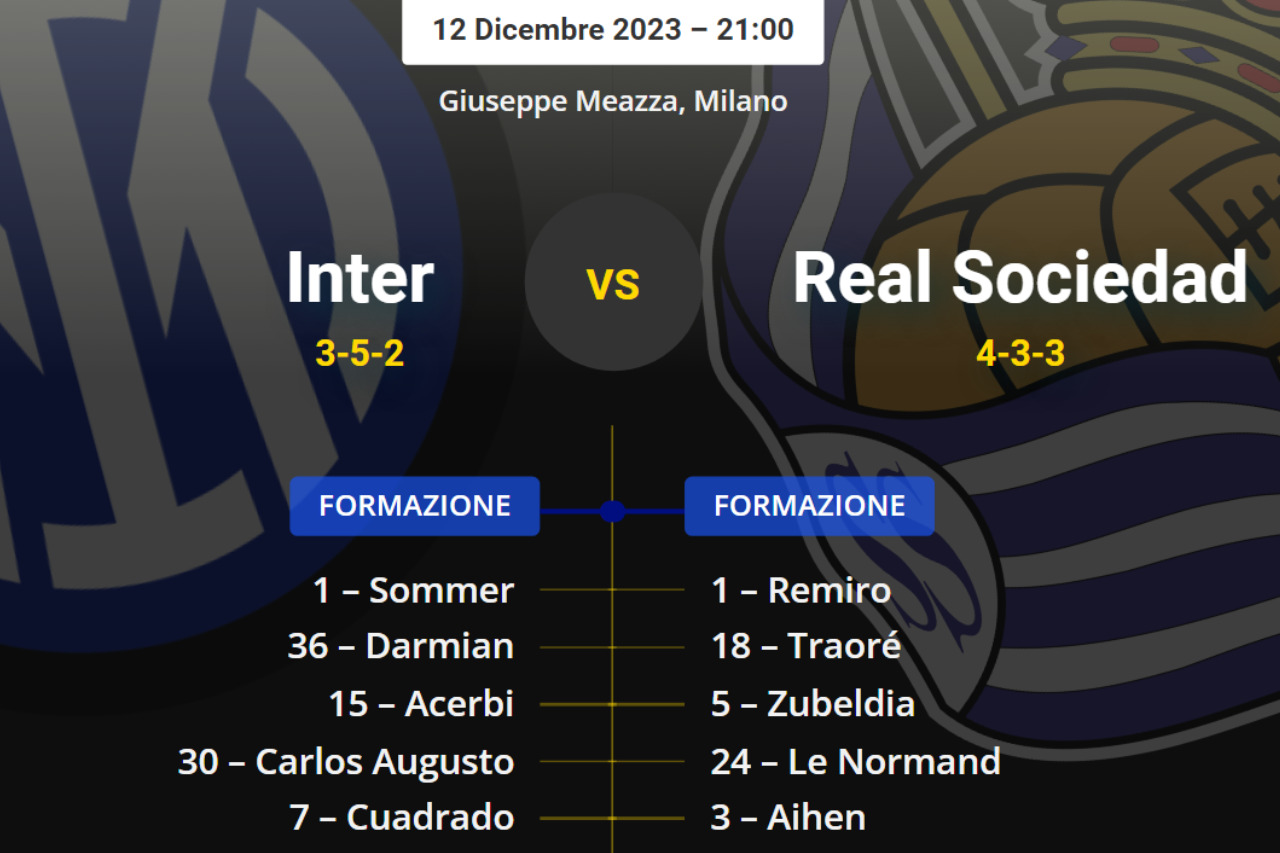Viewport: 1280px width, 853px height.
Task: Click the circular vs badge
Action: click(x=613, y=283)
